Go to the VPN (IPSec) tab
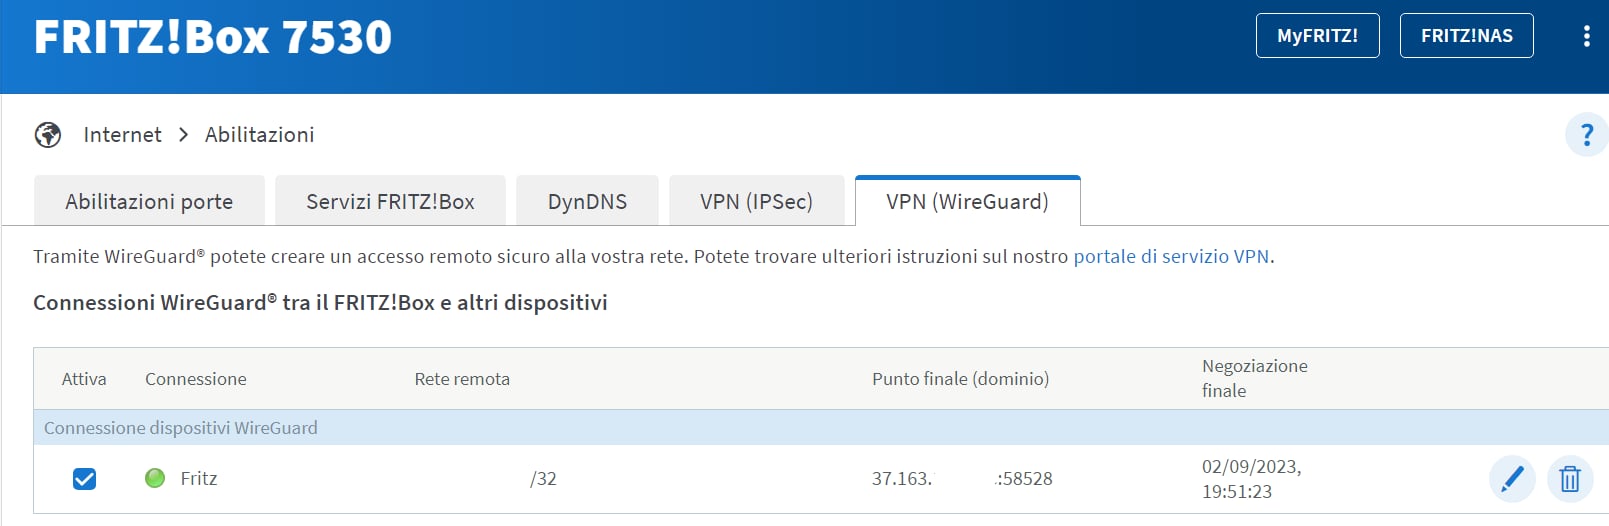Screen dimensions: 1609x526 tap(756, 201)
